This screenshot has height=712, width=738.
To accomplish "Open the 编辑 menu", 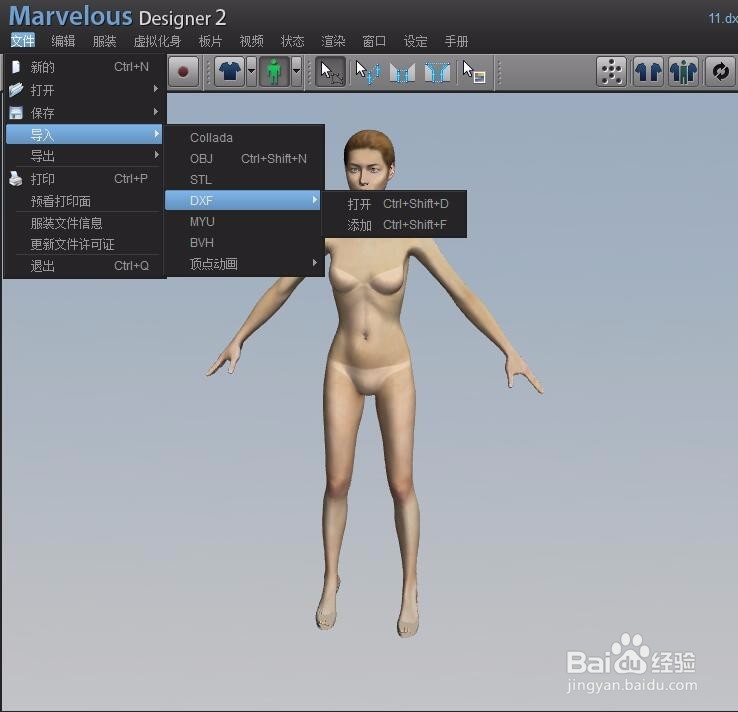I will pos(63,41).
